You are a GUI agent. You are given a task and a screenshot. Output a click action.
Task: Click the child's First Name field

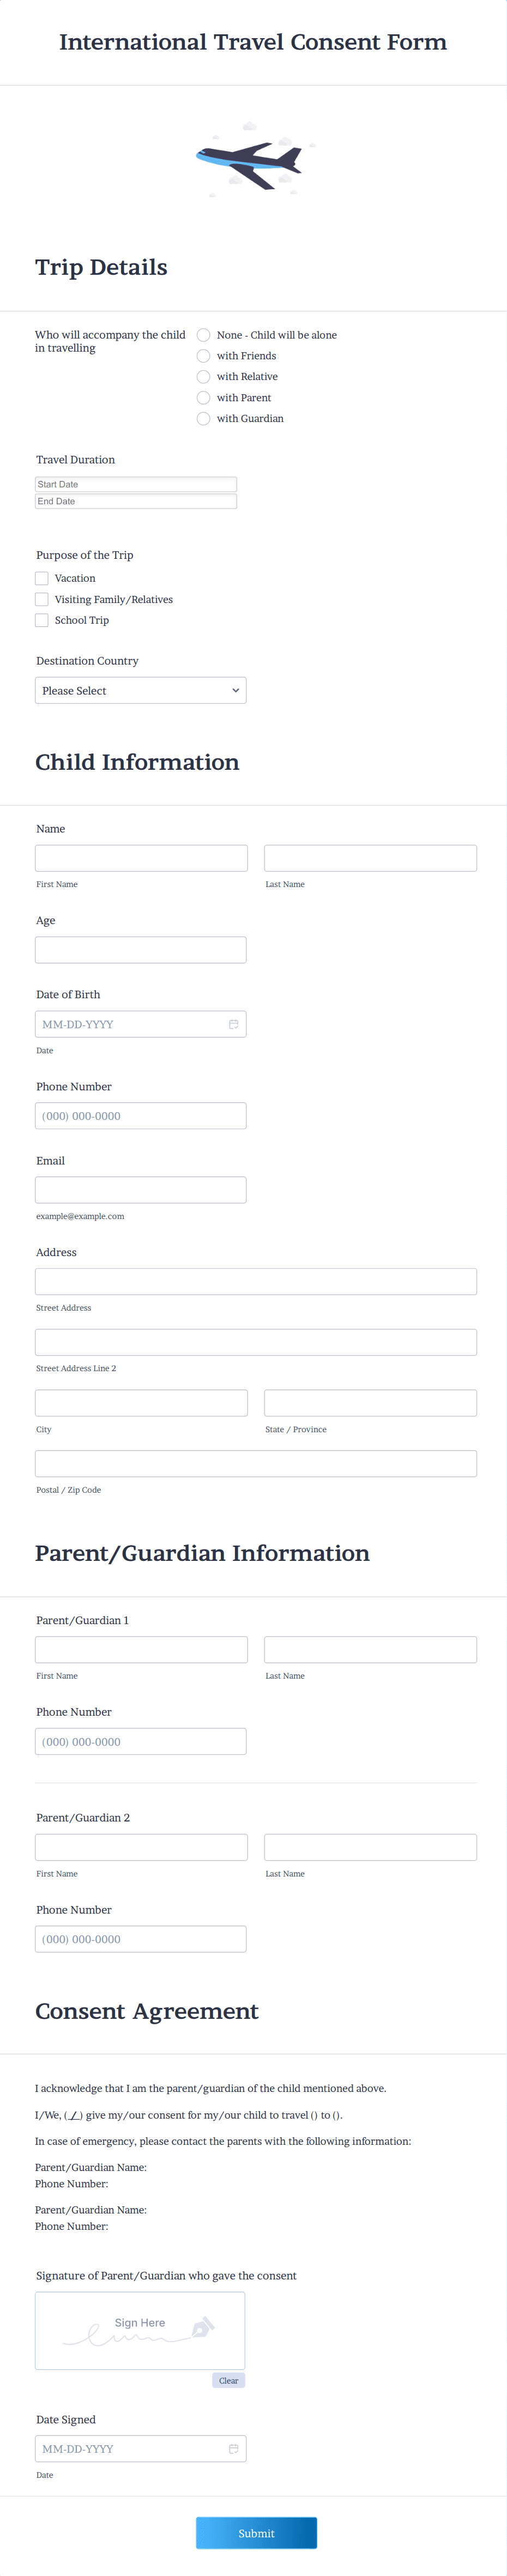[140, 857]
